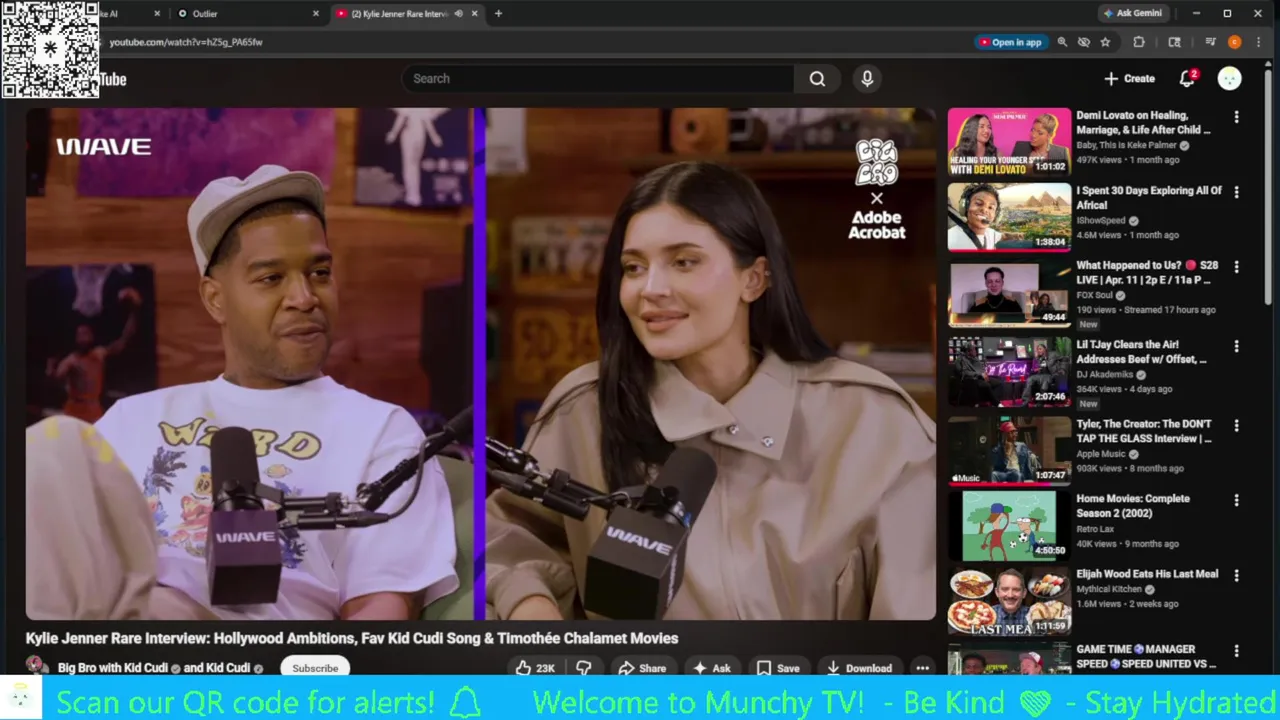1280x720 pixels.
Task: Click Open in app in the address bar
Action: (1010, 42)
